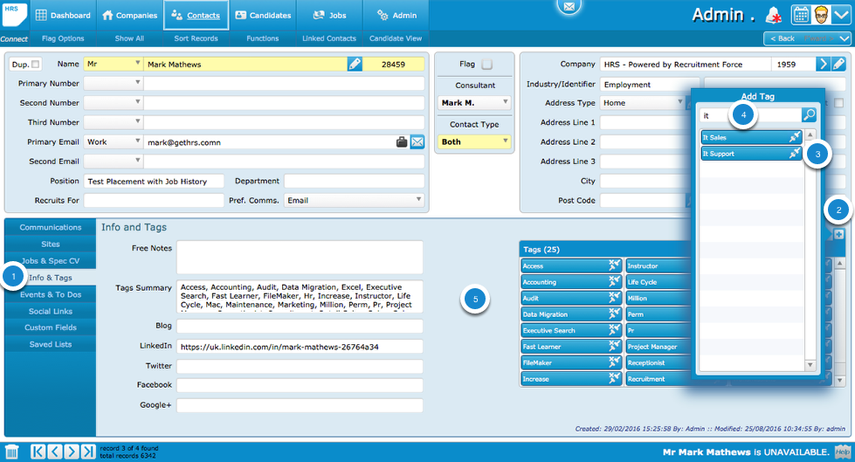Go to previous record
Image resolution: width=855 pixels, height=462 pixels.
tap(55, 452)
